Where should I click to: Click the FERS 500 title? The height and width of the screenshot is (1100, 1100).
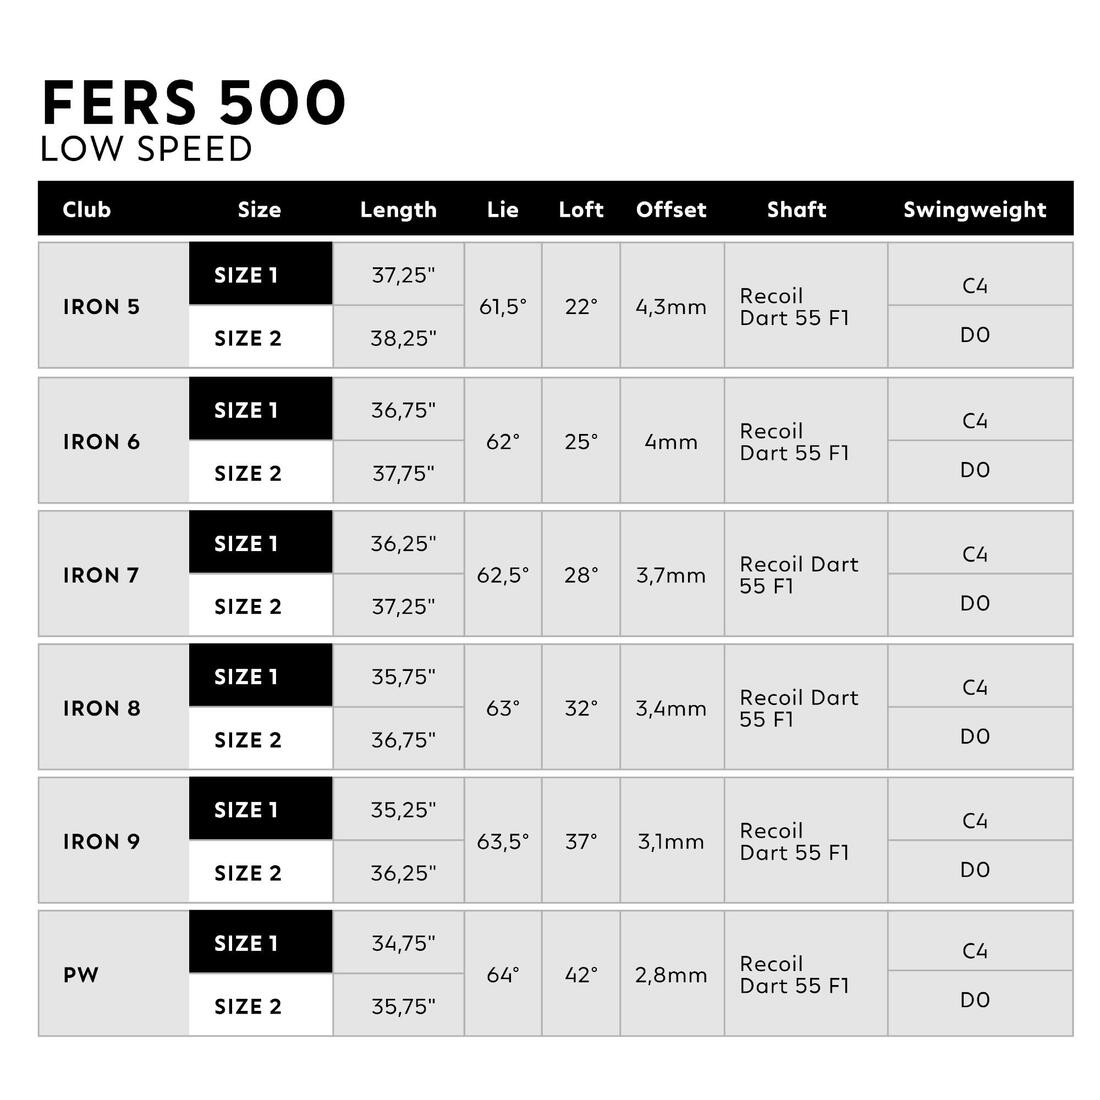point(193,102)
